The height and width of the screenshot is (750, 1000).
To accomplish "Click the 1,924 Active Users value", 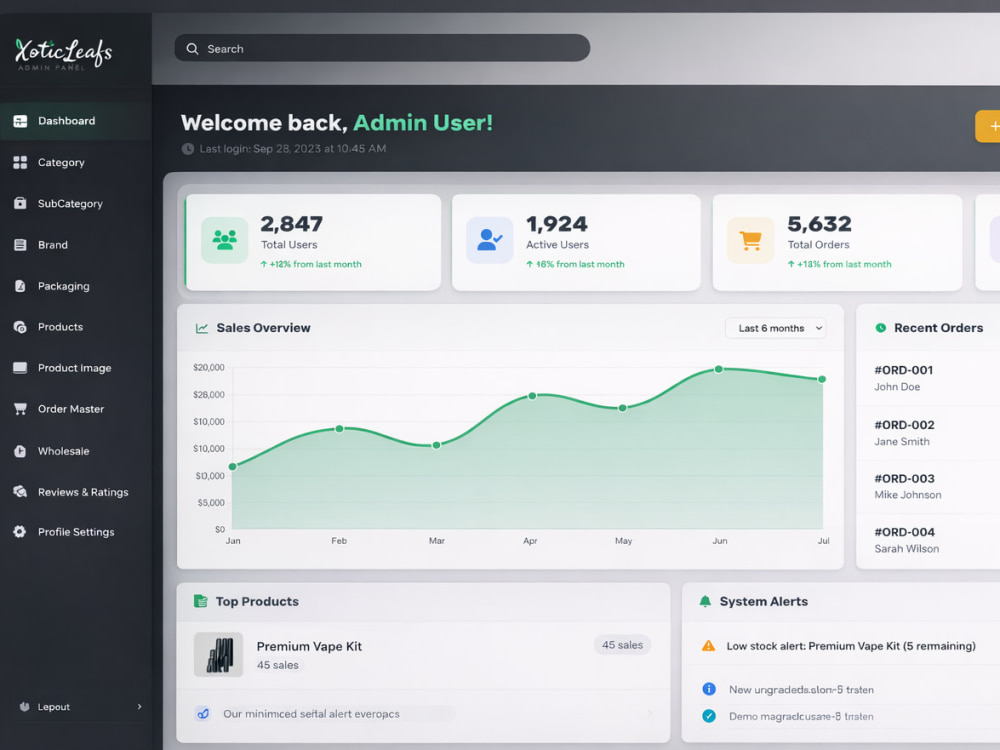I will pos(557,224).
